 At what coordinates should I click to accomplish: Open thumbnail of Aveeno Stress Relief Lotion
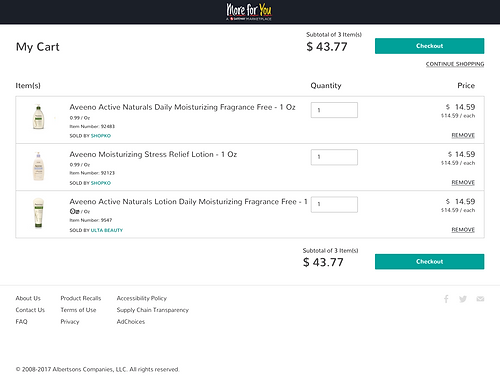38,166
